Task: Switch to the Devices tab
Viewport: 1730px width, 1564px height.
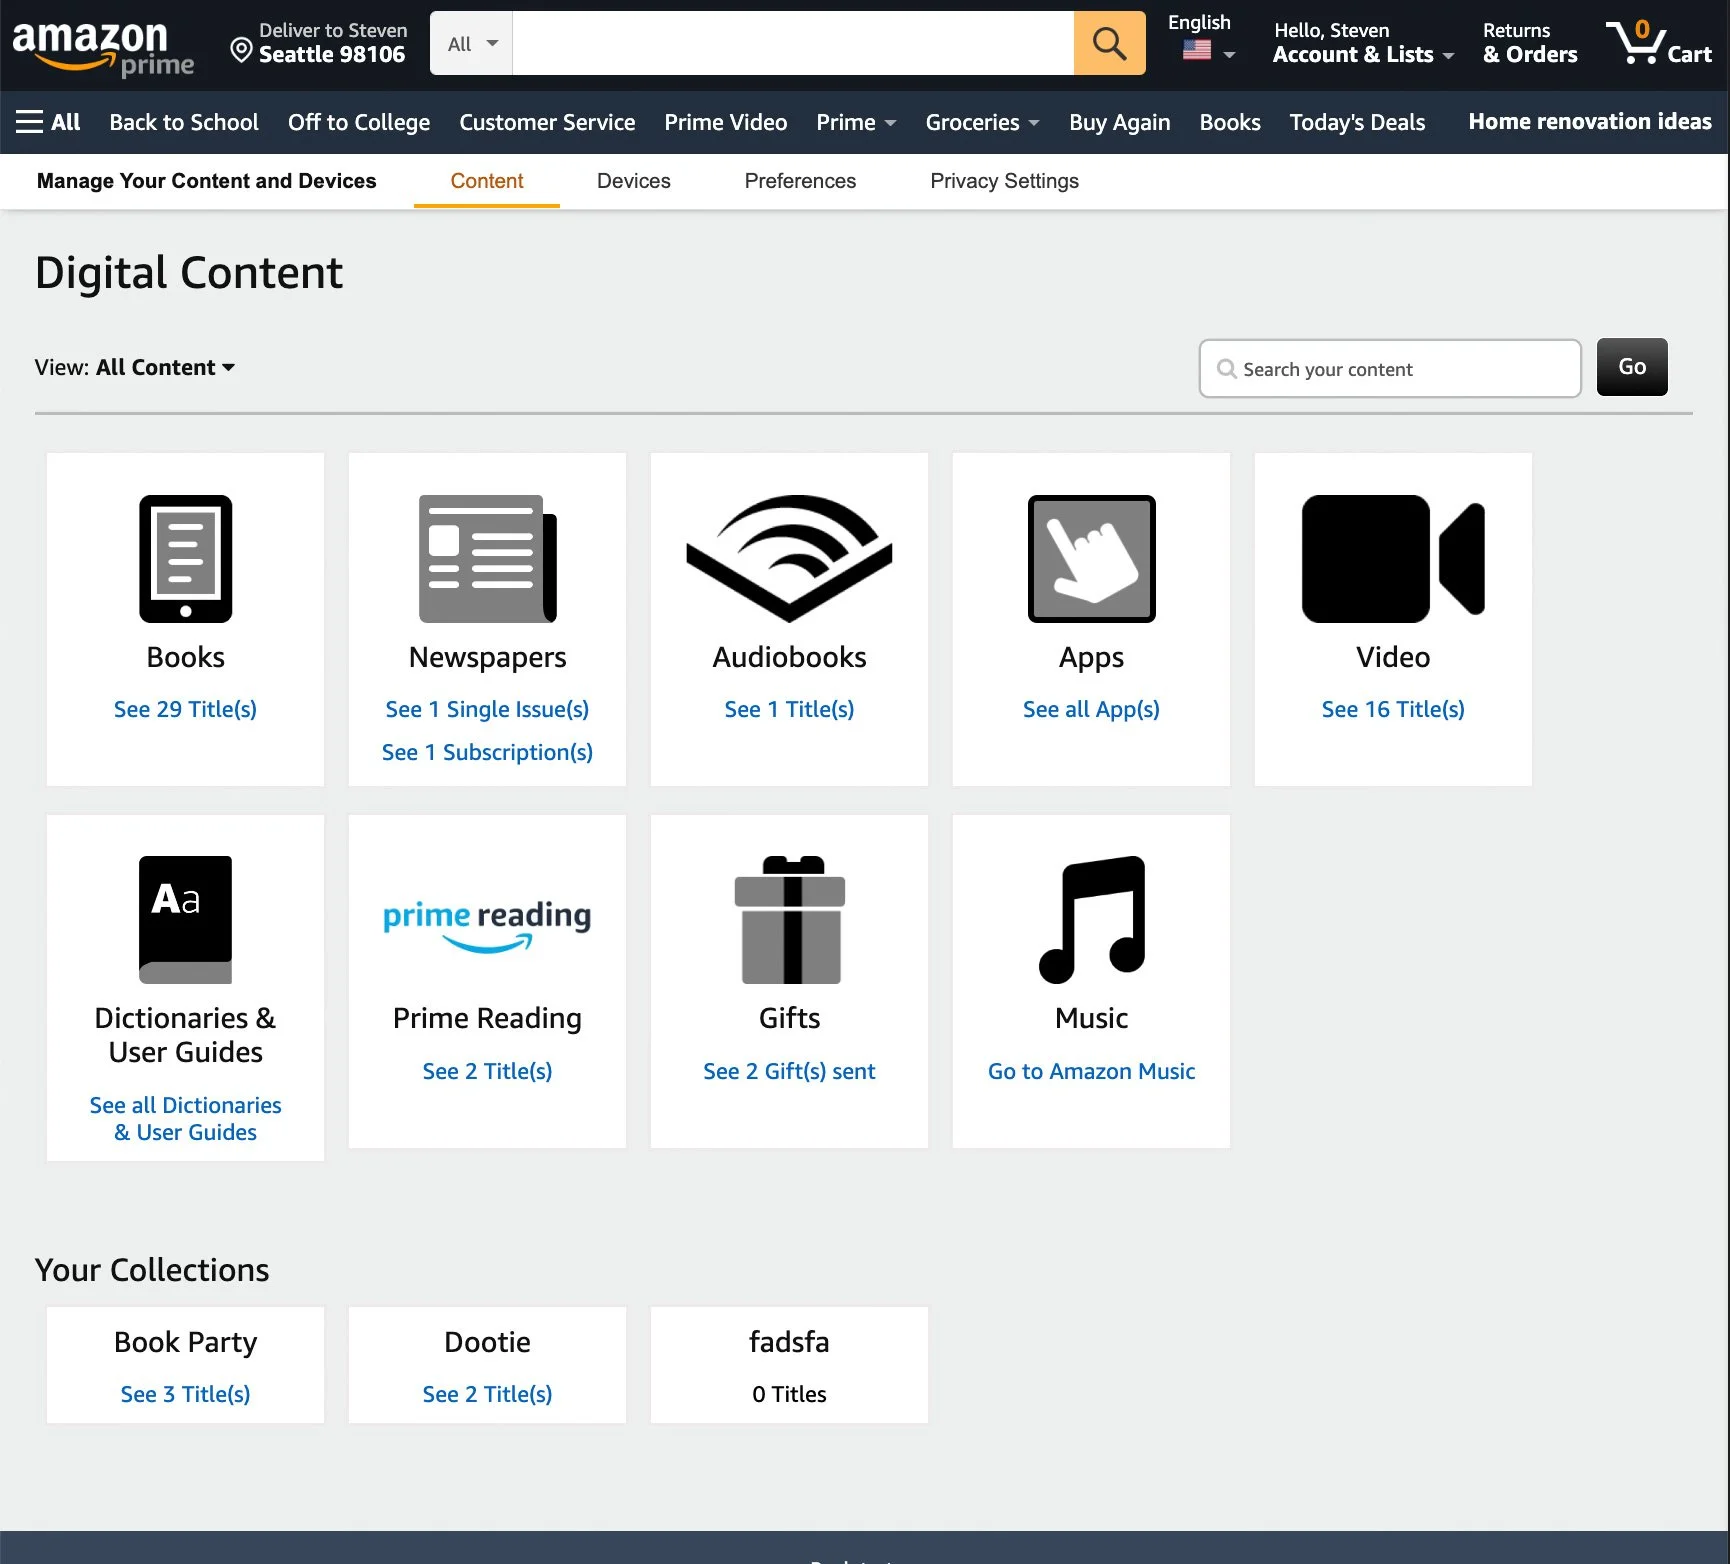Action: pos(634,181)
